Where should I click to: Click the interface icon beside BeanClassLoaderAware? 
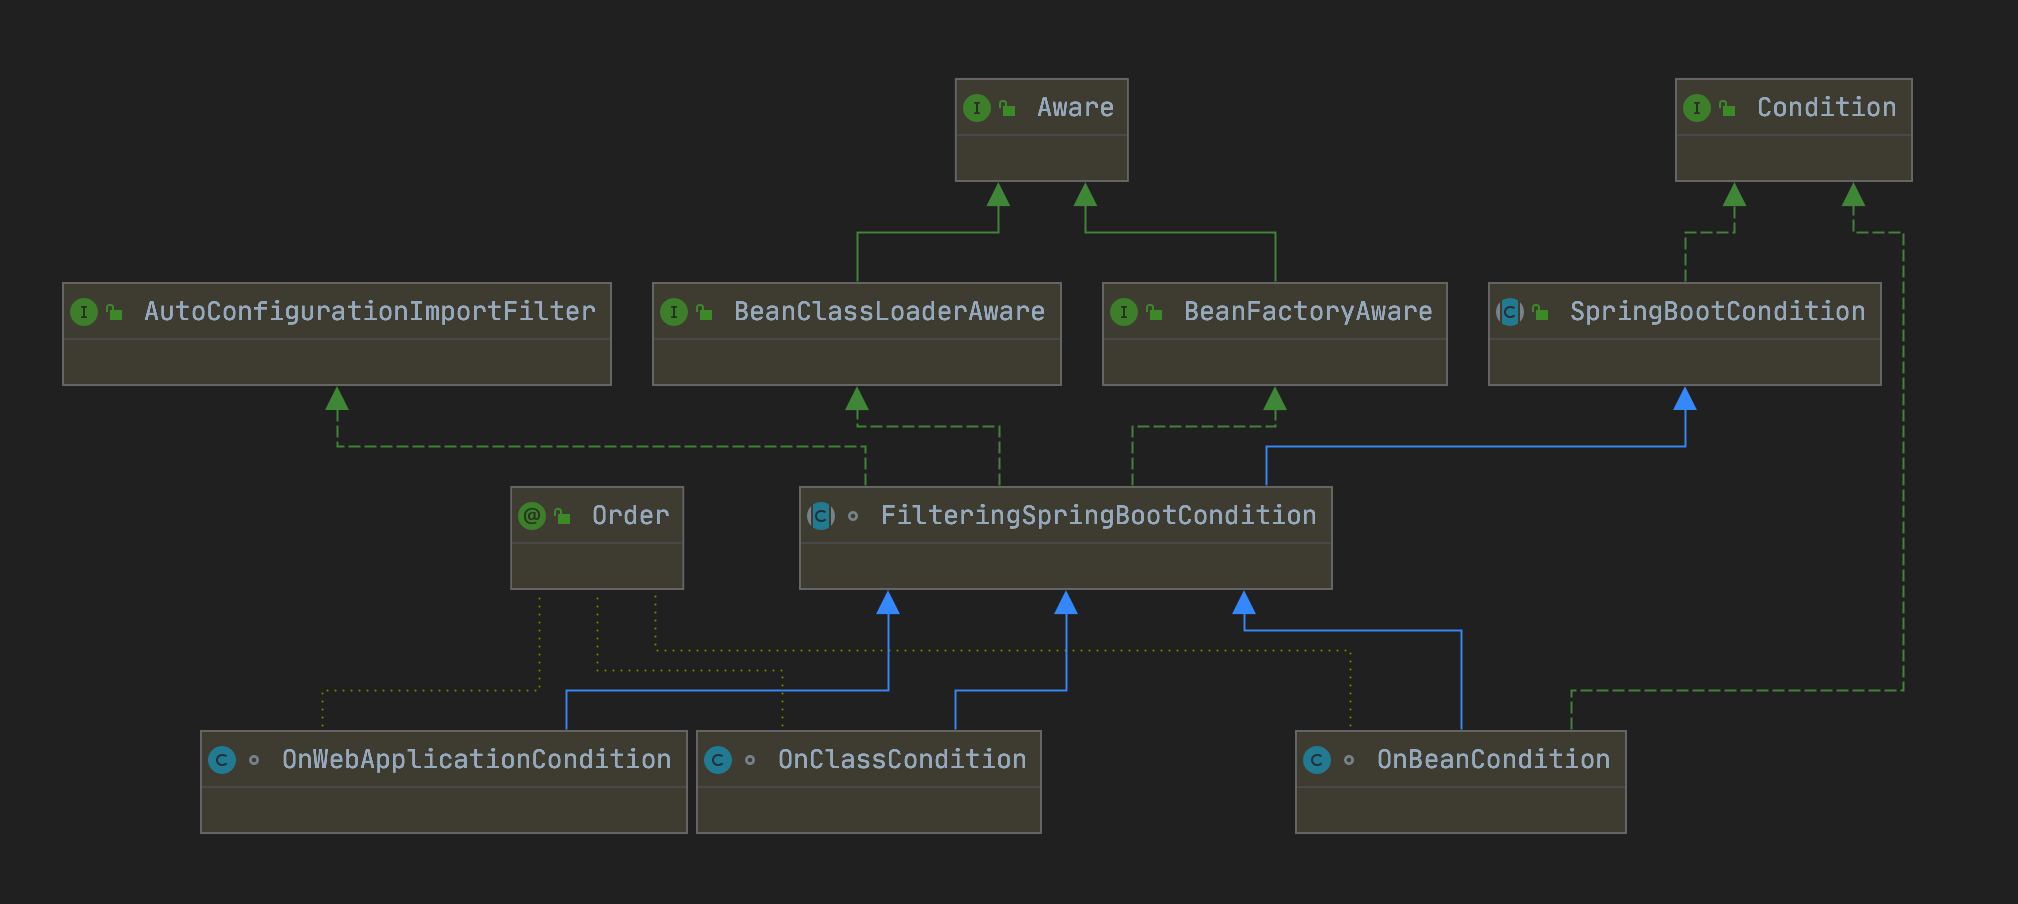[x=674, y=312]
